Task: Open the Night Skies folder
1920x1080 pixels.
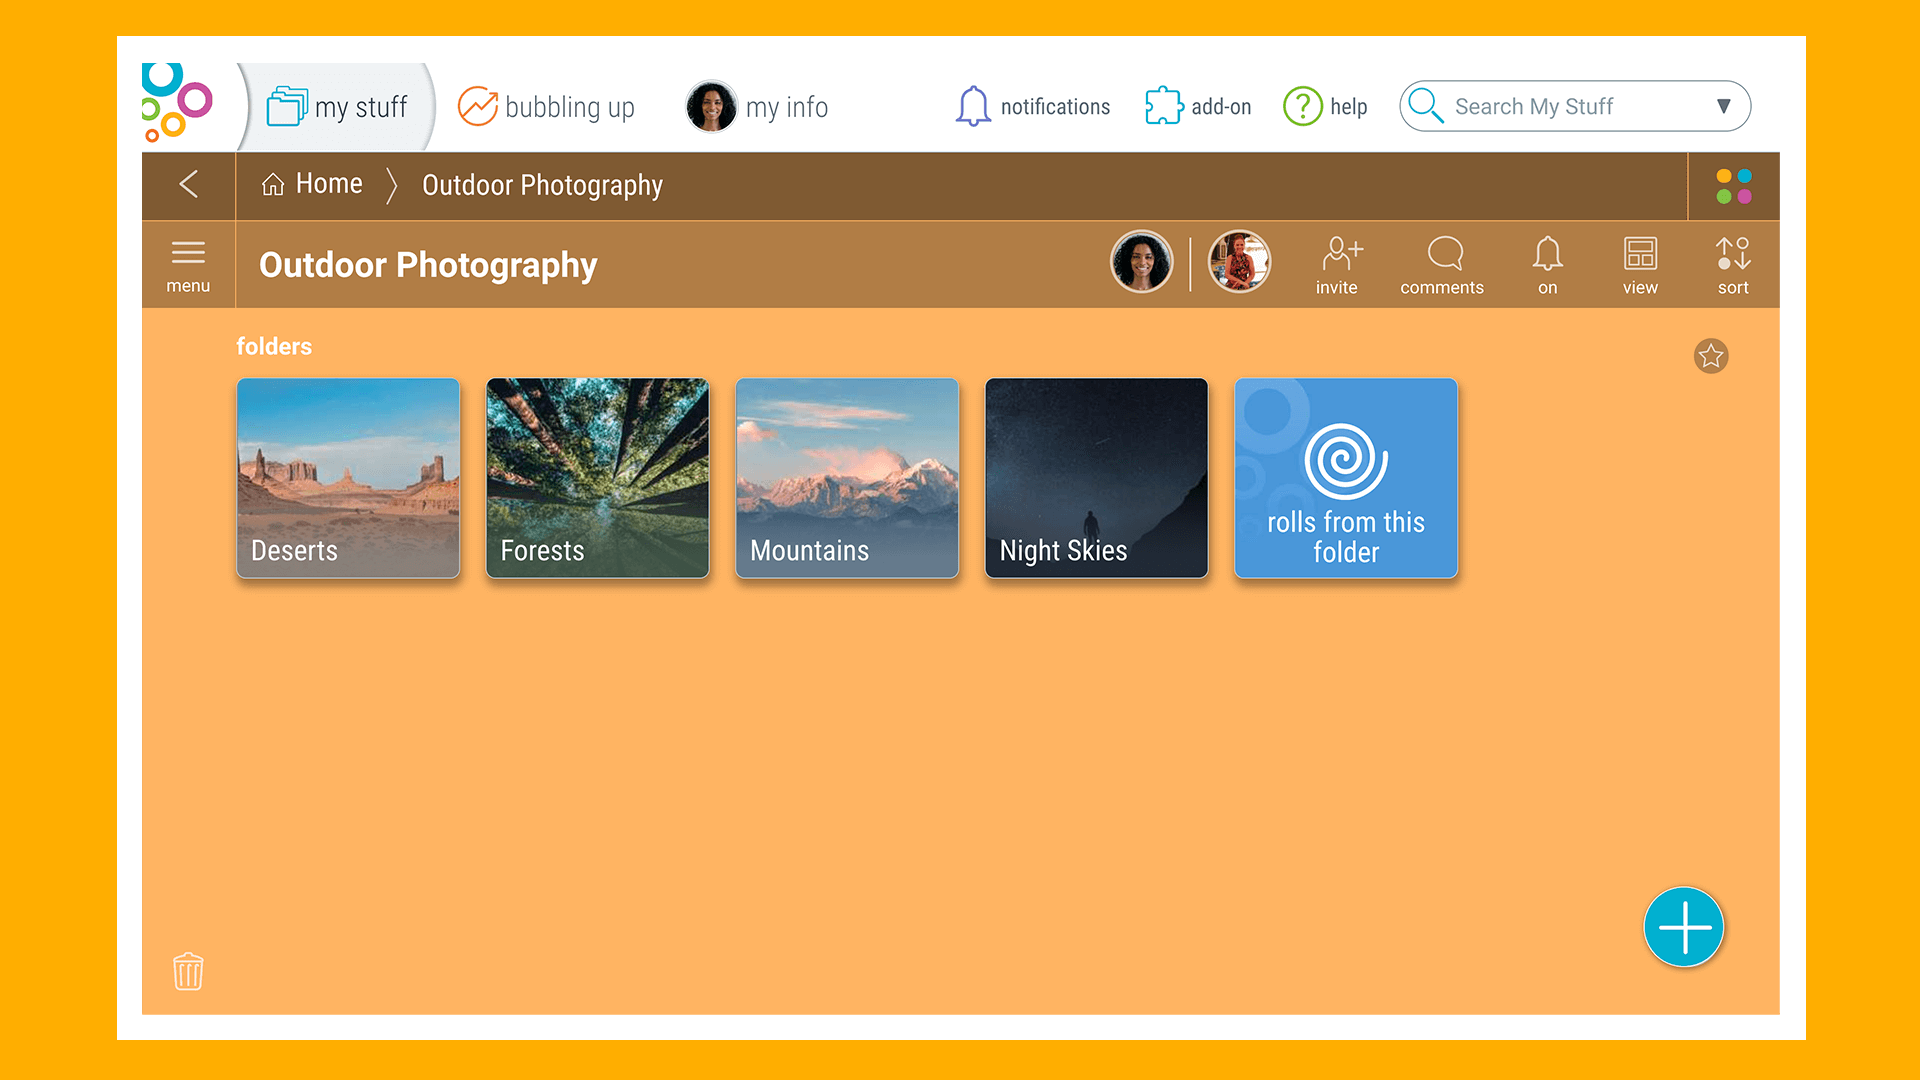Action: [1096, 478]
